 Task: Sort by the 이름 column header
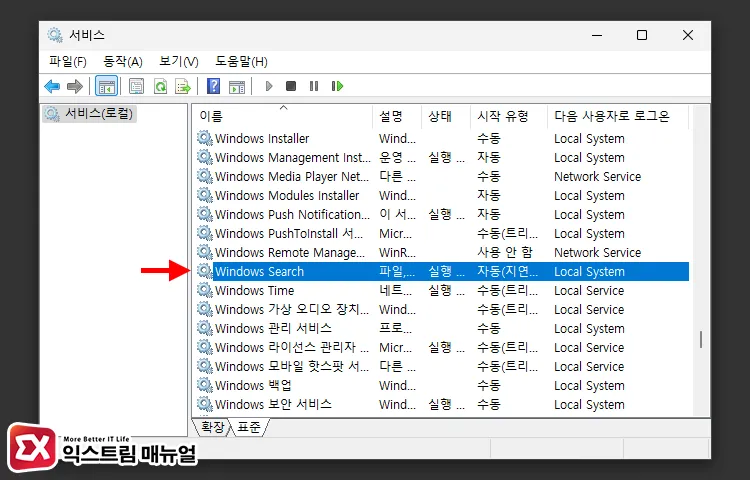coord(284,116)
